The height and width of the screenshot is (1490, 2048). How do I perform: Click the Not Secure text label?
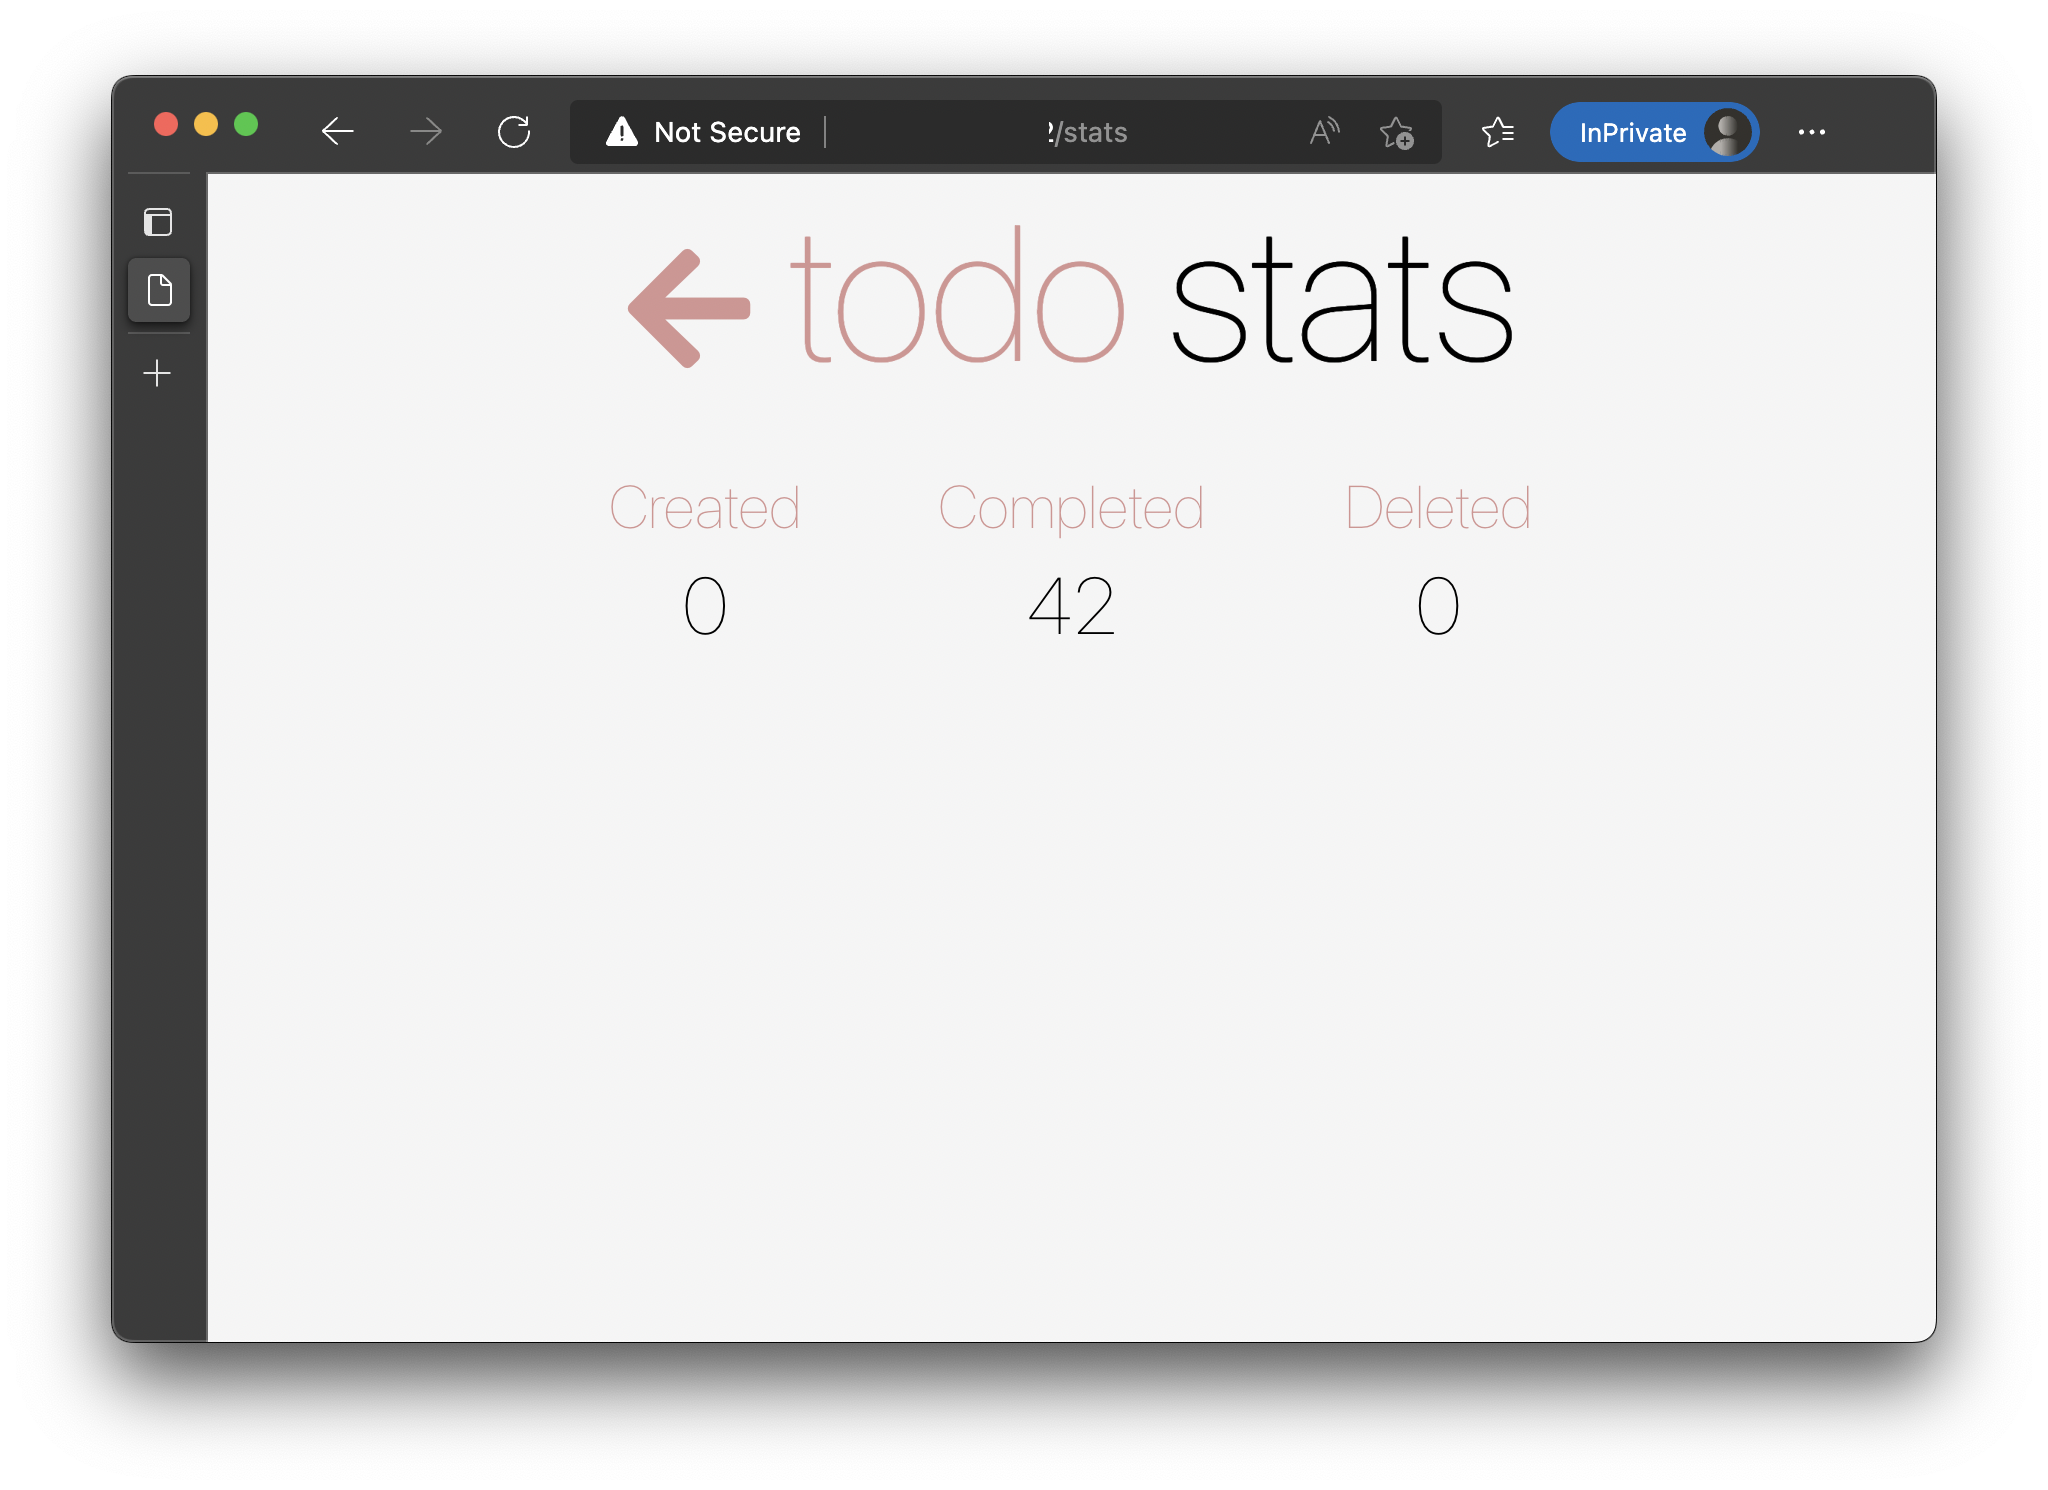point(727,132)
